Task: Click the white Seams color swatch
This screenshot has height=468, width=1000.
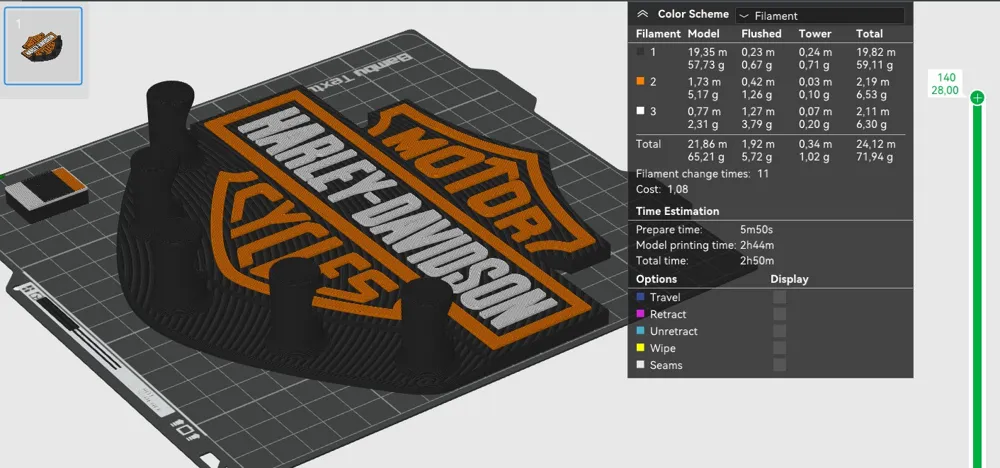Action: tap(640, 365)
